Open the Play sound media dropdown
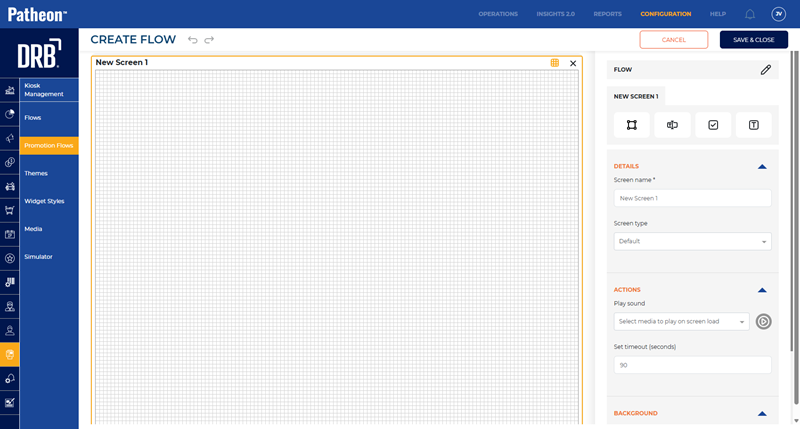800x429 pixels. click(681, 321)
